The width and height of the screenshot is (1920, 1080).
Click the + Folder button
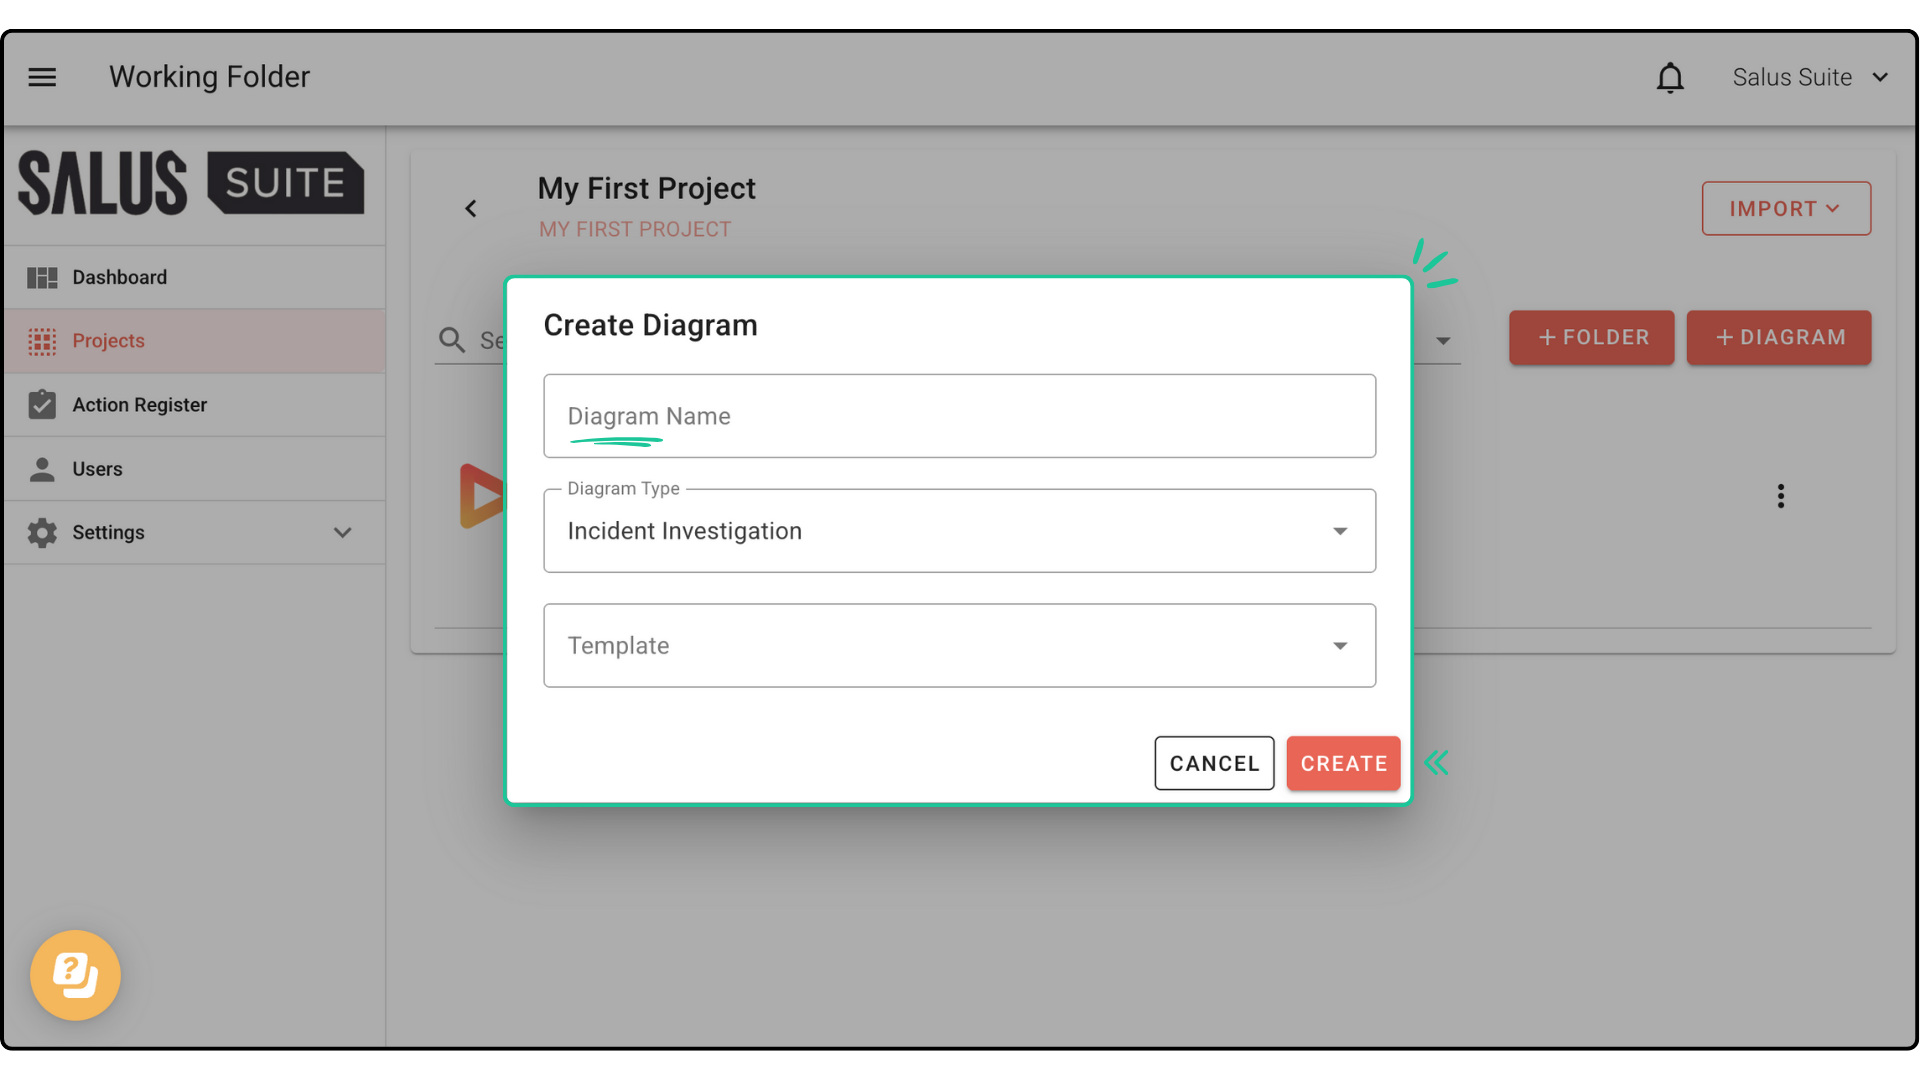click(1591, 338)
